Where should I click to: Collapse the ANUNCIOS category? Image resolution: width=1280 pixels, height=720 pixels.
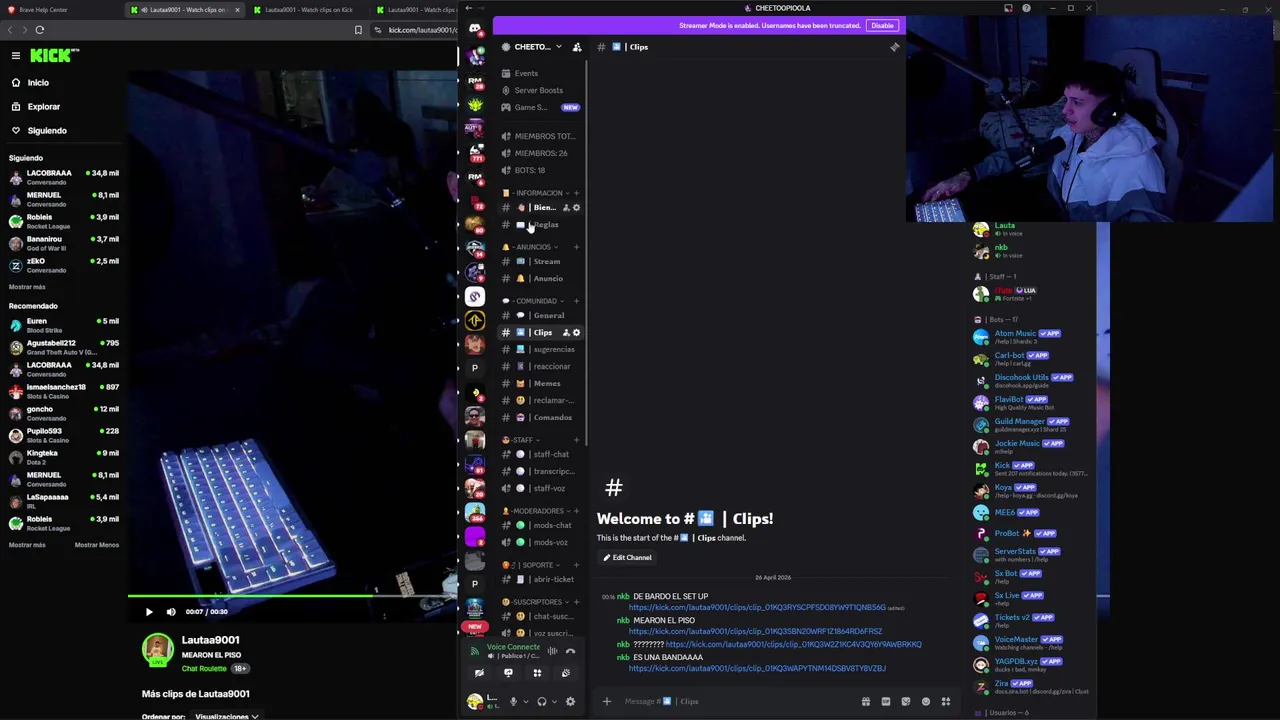pos(531,247)
